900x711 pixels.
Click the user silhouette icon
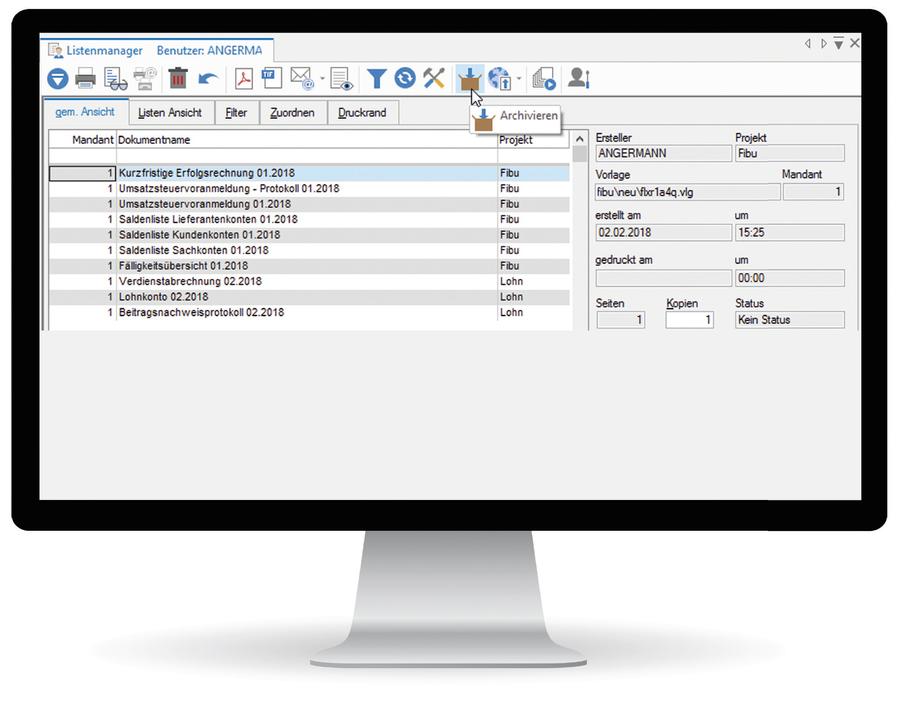point(578,78)
